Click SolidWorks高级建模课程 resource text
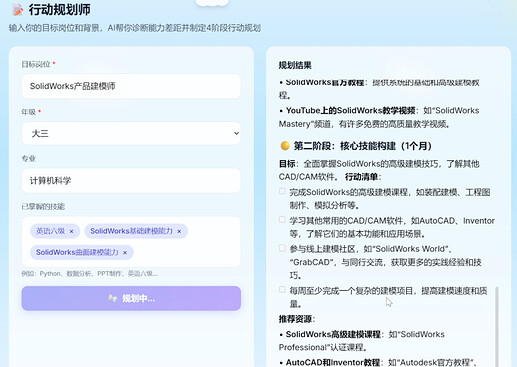 (x=333, y=334)
